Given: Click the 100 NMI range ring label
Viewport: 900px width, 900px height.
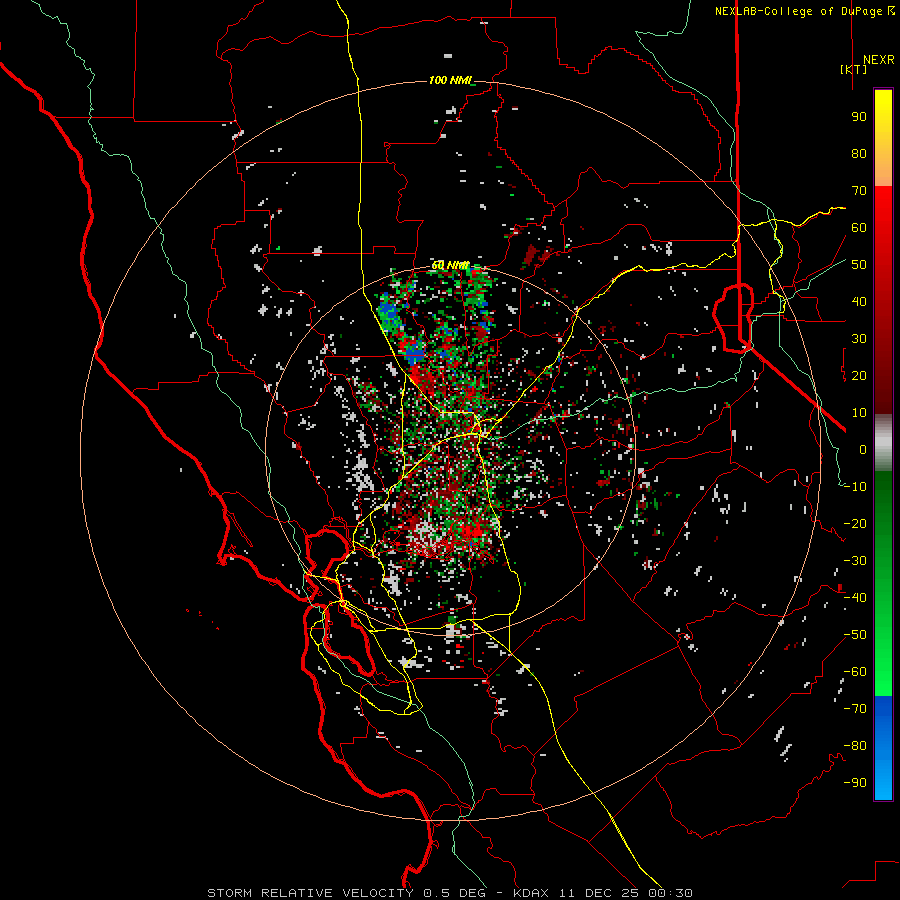Looking at the screenshot, I should [x=449, y=80].
